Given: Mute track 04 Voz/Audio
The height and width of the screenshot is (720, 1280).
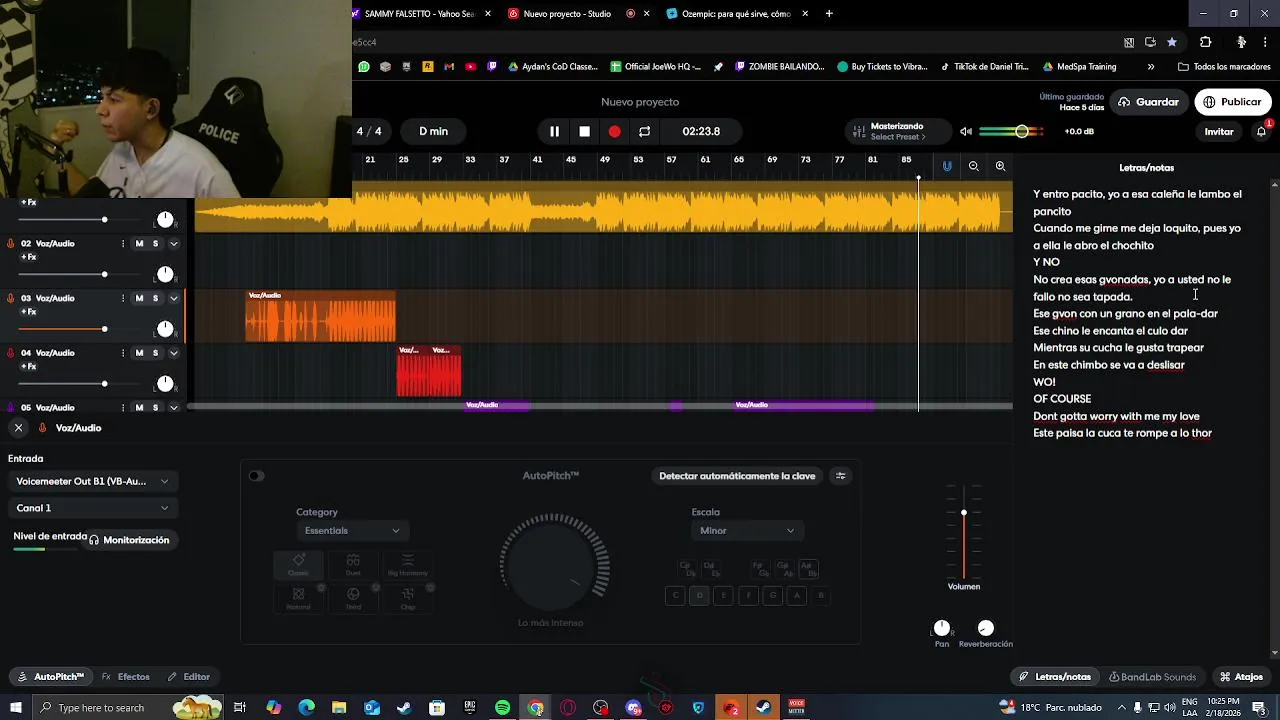Looking at the screenshot, I should point(139,353).
